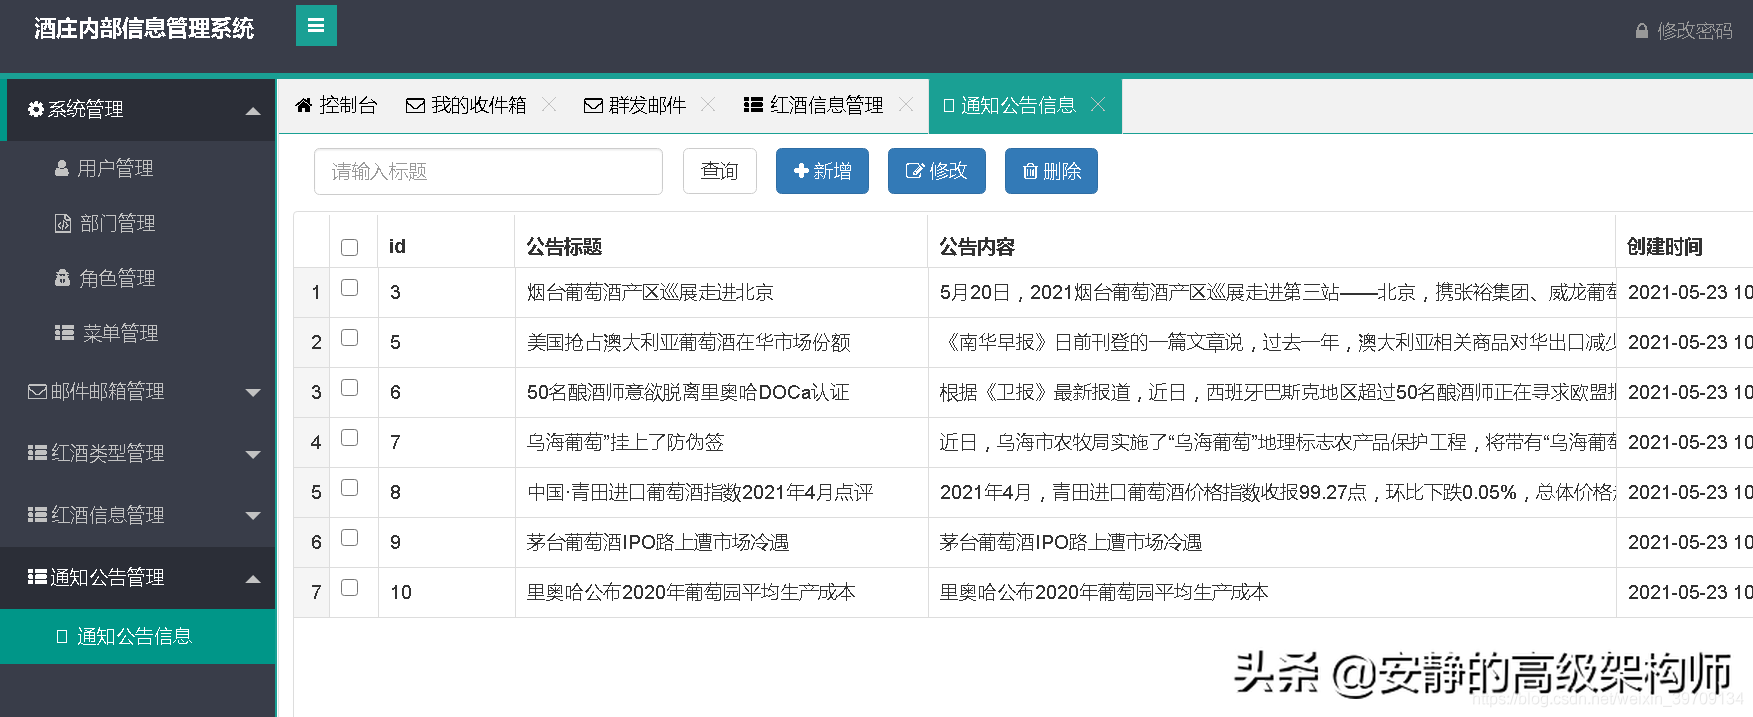Click the 公告标题 column header
This screenshot has height=717, width=1753.
click(564, 247)
